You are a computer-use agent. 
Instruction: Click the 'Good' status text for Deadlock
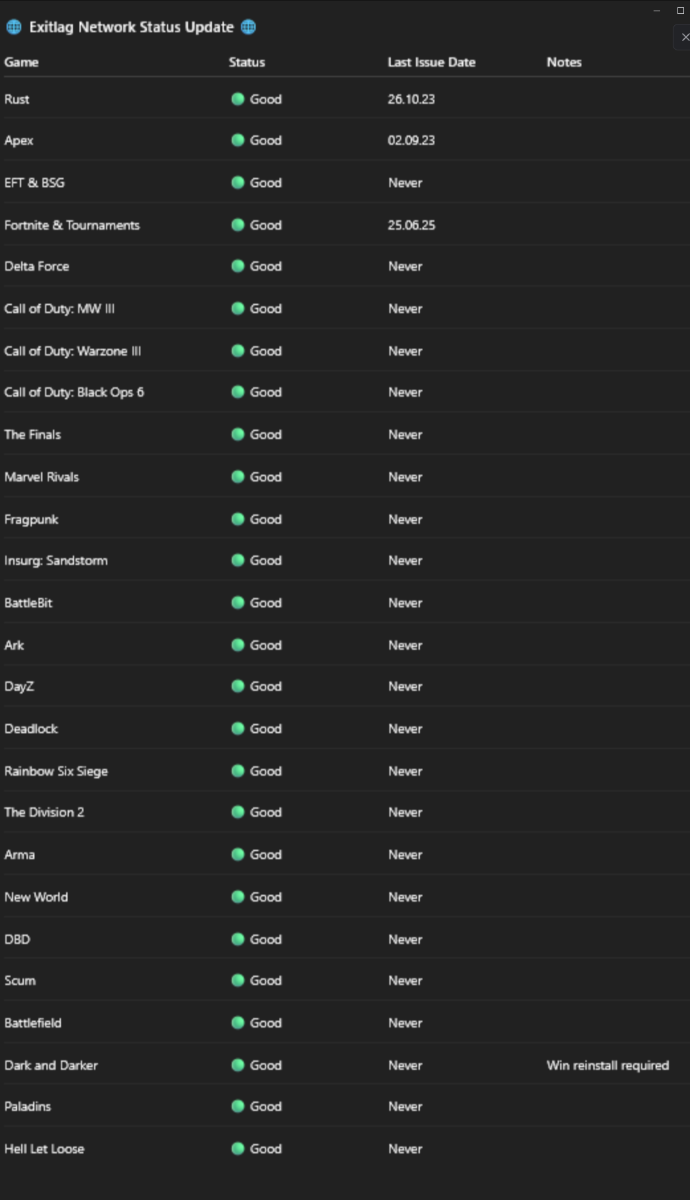coord(266,729)
